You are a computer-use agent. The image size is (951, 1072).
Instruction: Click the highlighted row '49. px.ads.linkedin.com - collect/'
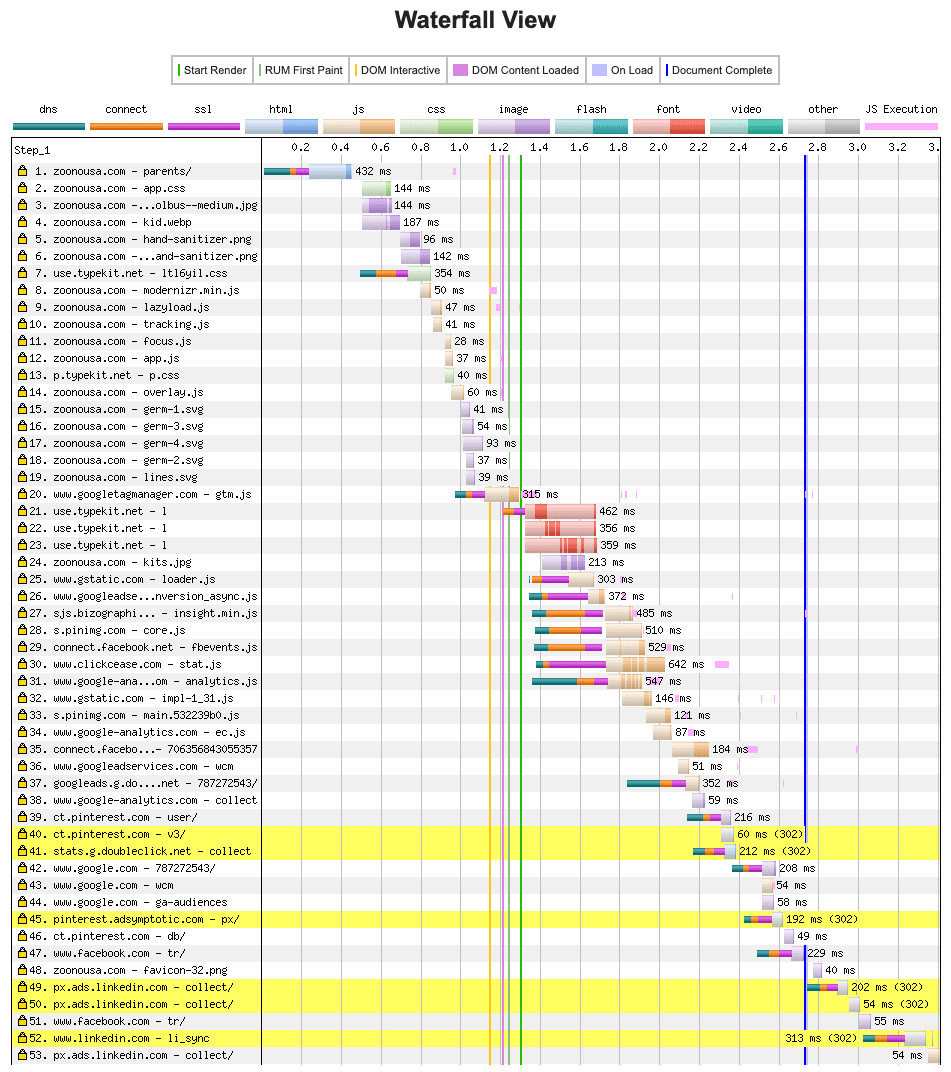476,987
